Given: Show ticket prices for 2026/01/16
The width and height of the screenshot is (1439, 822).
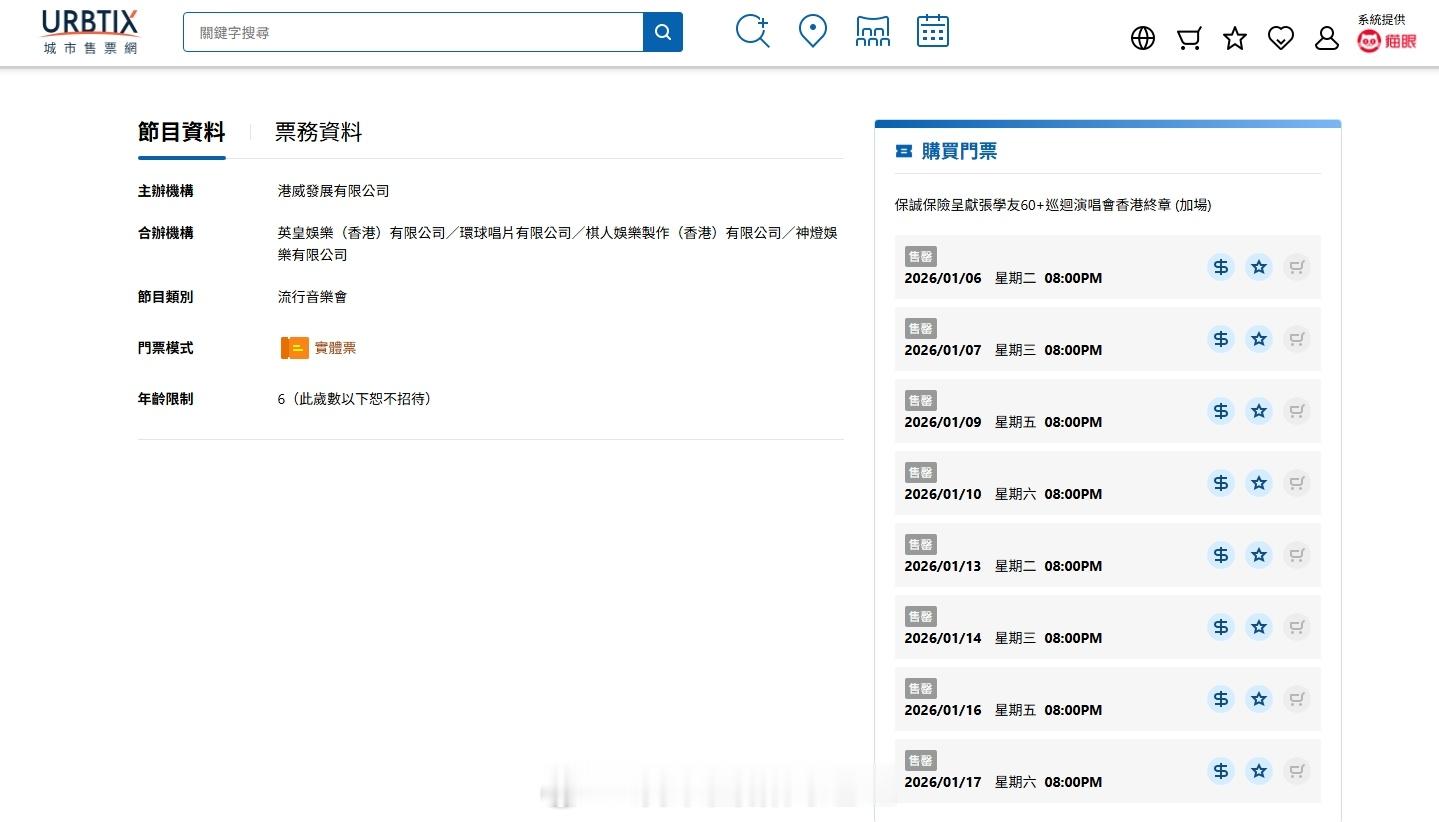Looking at the screenshot, I should point(1221,699).
